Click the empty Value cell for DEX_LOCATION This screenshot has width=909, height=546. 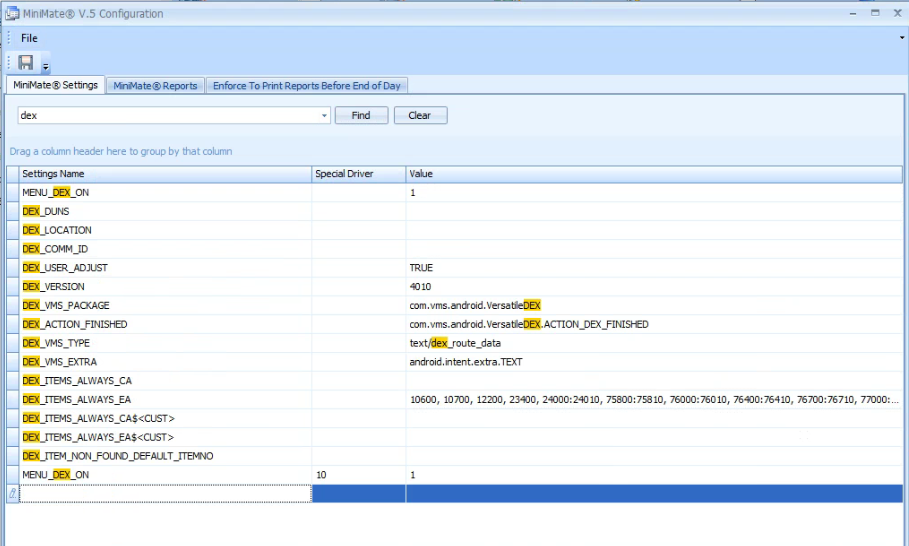pos(654,230)
